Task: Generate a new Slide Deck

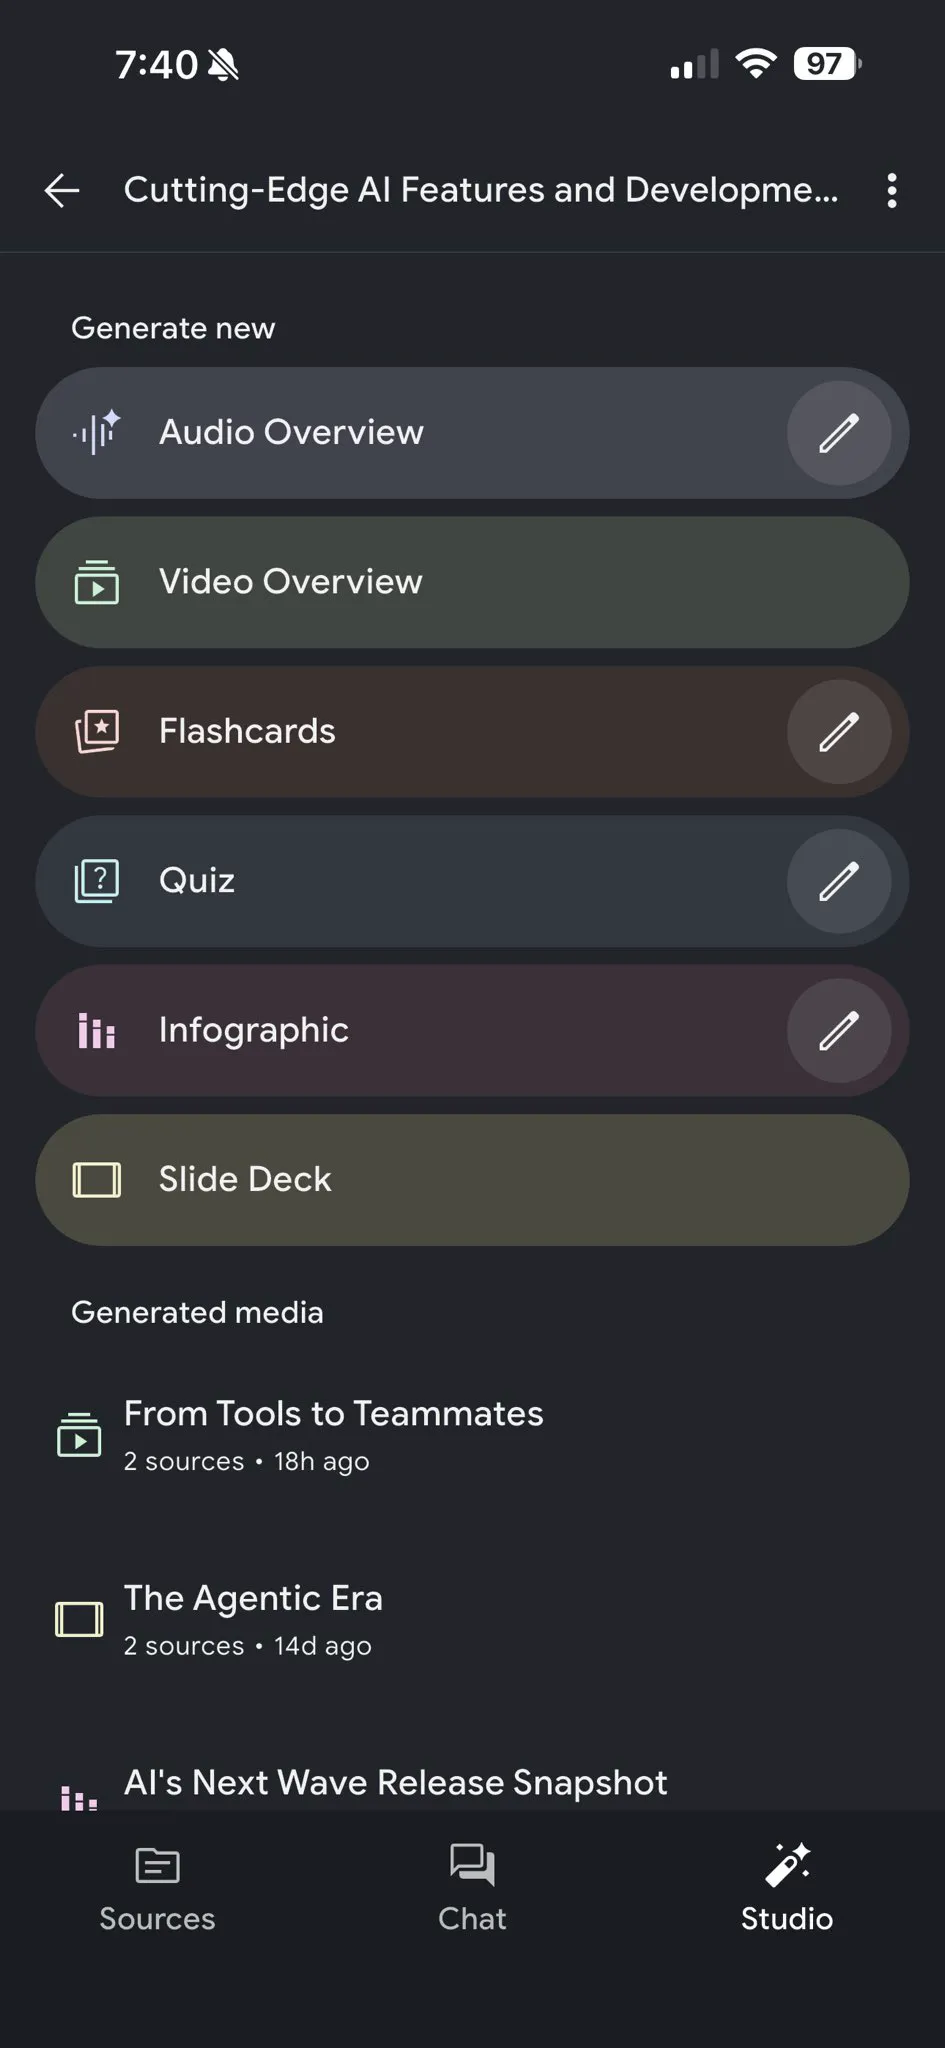Action: (x=472, y=1180)
